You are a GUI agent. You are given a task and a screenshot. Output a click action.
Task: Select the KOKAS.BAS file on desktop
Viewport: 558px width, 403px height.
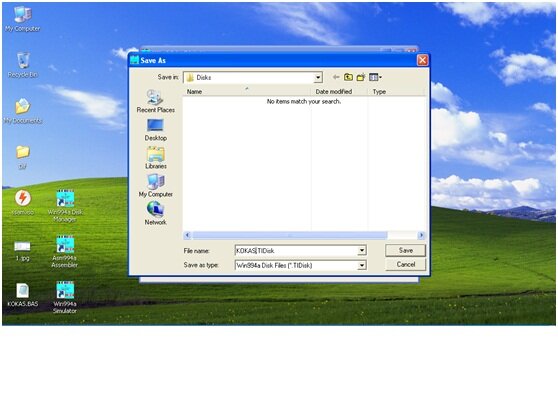point(22,295)
